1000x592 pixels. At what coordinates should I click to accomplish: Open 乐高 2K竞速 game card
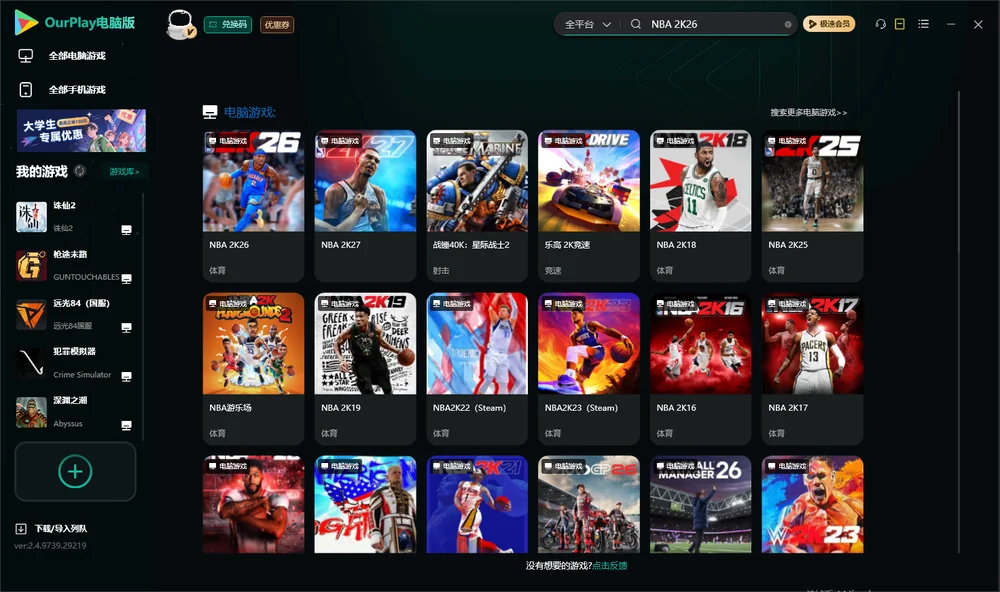coord(589,205)
